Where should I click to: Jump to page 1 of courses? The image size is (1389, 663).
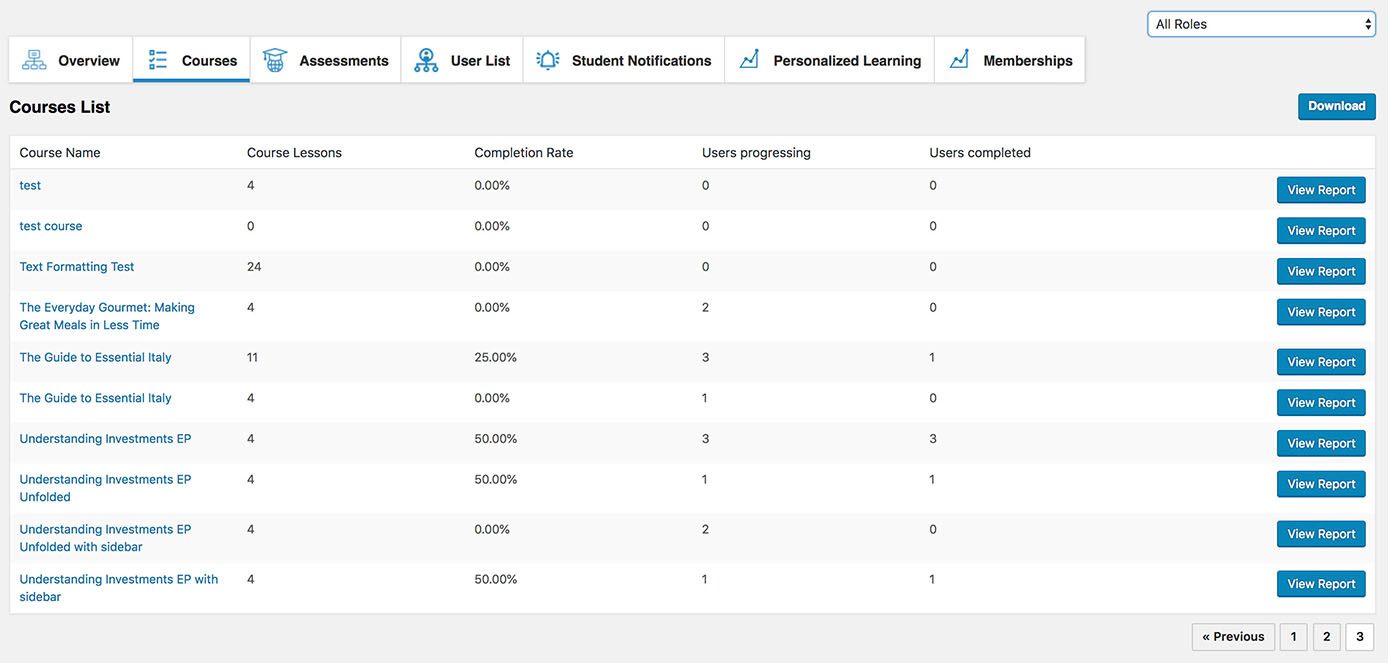click(1293, 637)
